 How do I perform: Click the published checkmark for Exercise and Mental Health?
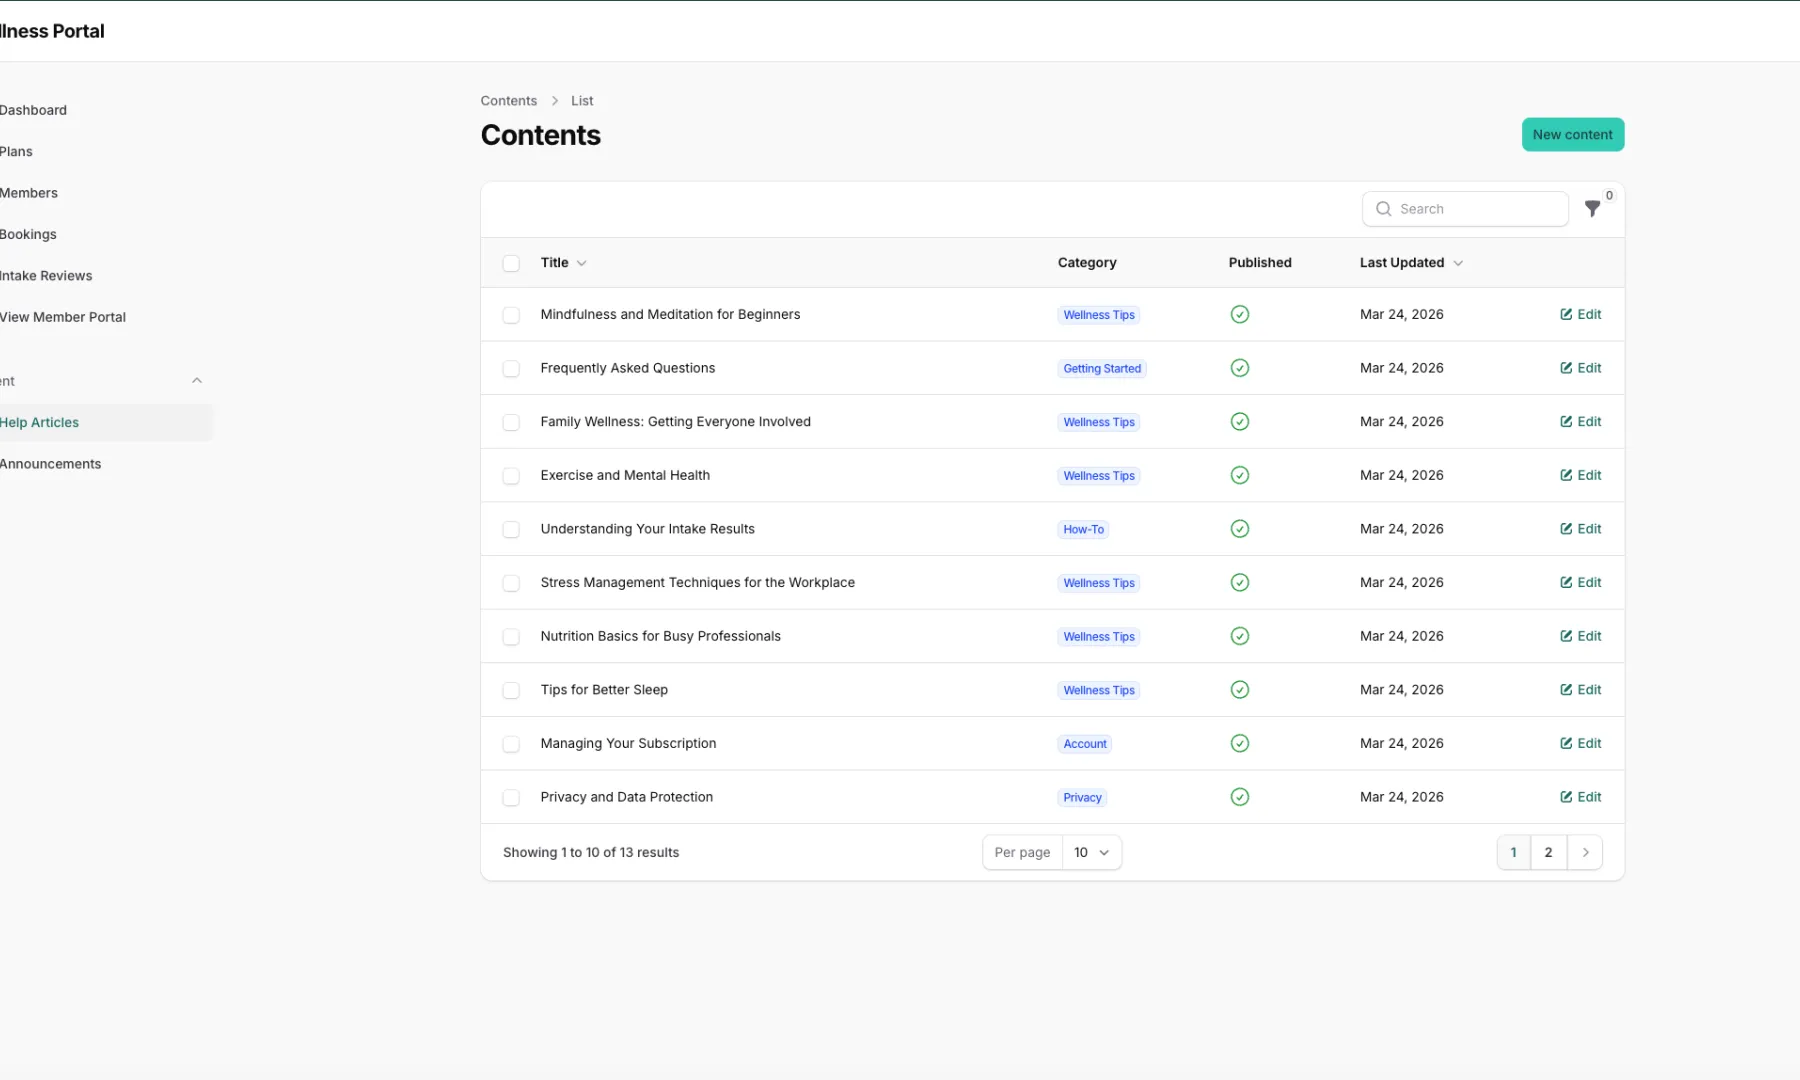pyautogui.click(x=1239, y=475)
